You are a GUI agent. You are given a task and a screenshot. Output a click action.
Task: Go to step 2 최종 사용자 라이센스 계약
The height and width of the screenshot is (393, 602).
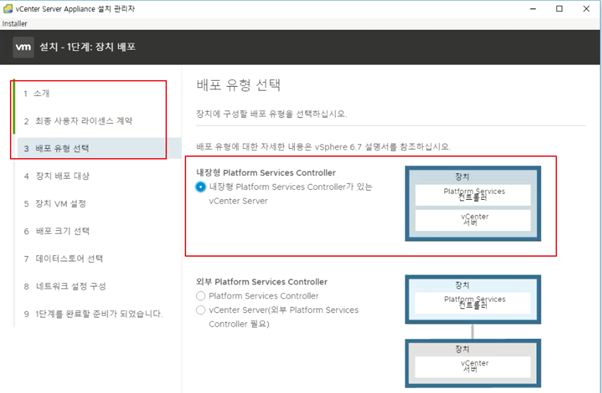tap(78, 121)
